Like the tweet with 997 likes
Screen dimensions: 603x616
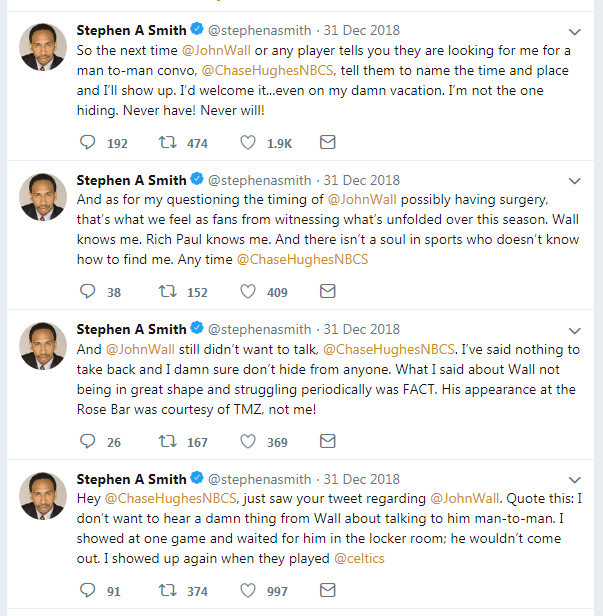click(248, 591)
